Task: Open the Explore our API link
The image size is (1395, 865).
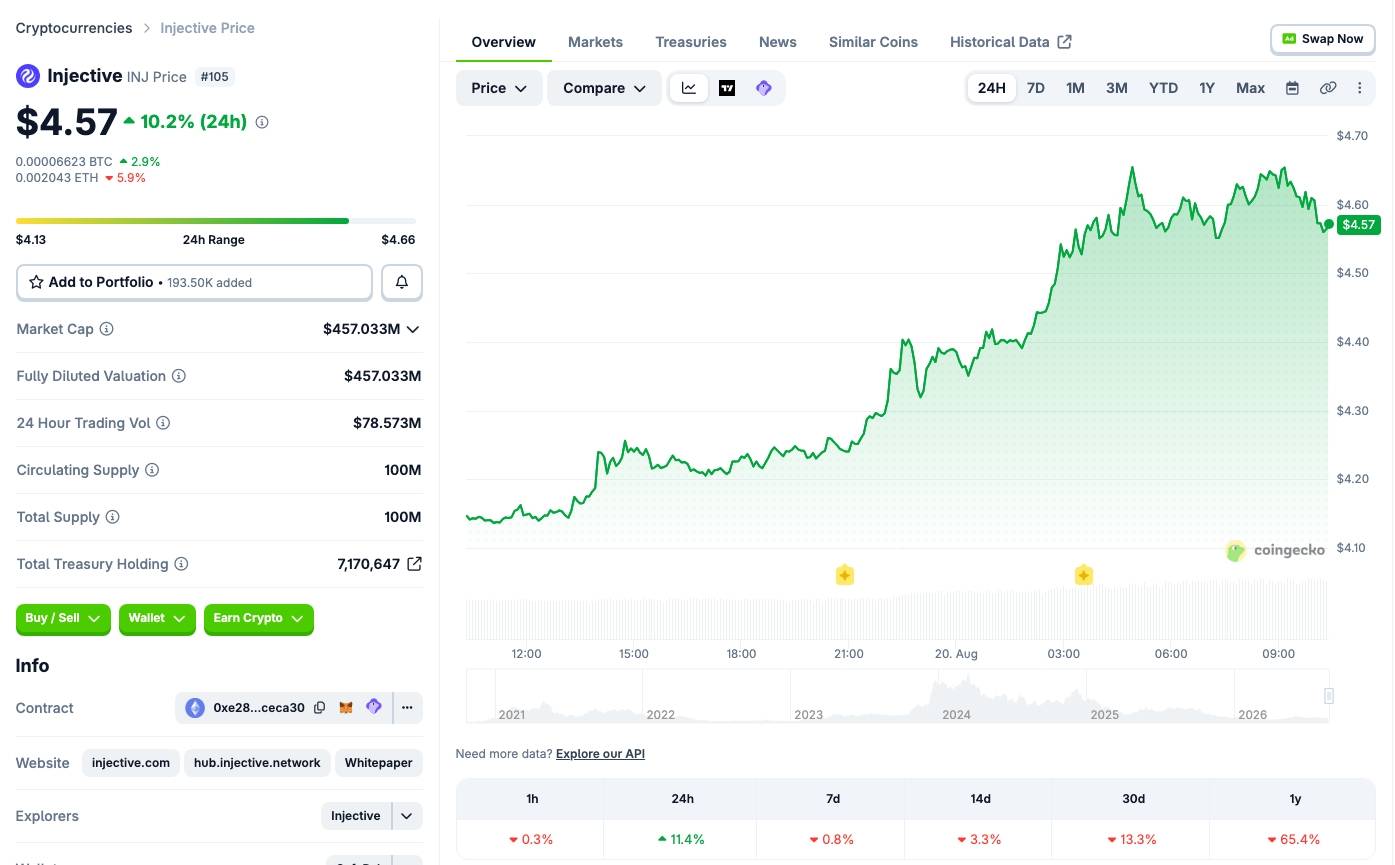Action: point(600,754)
